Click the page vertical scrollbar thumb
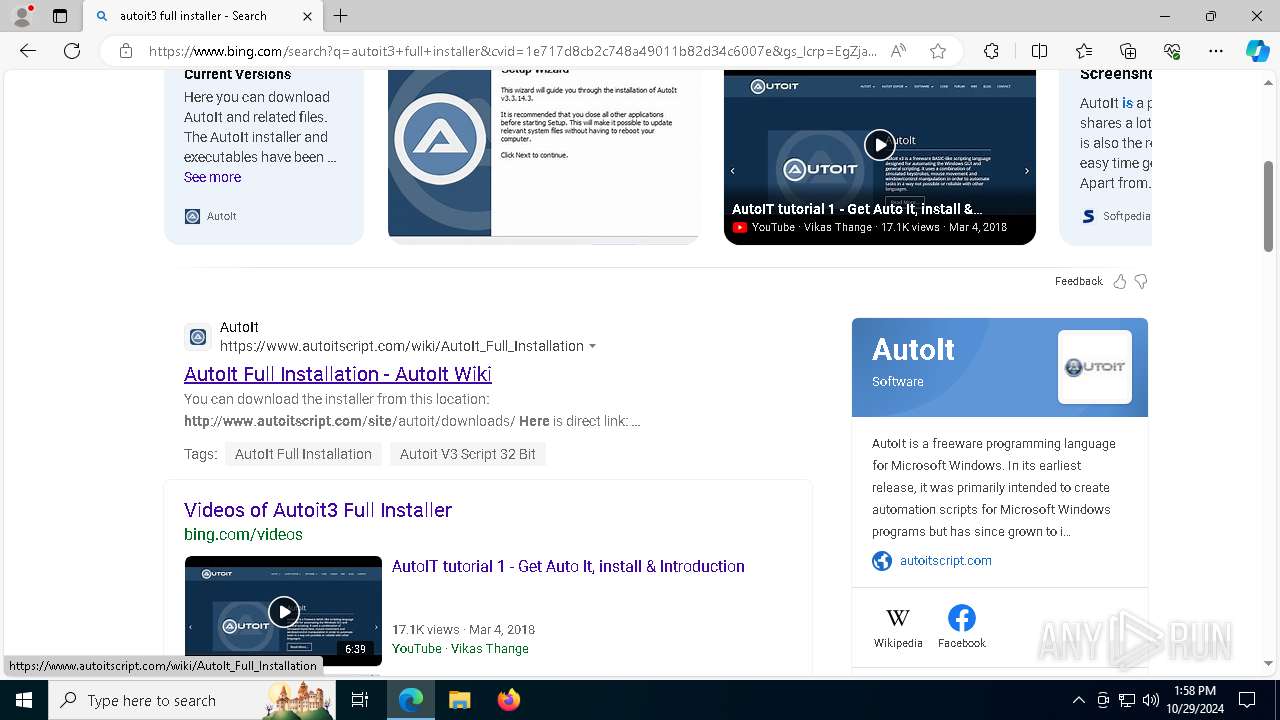1280x720 pixels. [x=1268, y=206]
